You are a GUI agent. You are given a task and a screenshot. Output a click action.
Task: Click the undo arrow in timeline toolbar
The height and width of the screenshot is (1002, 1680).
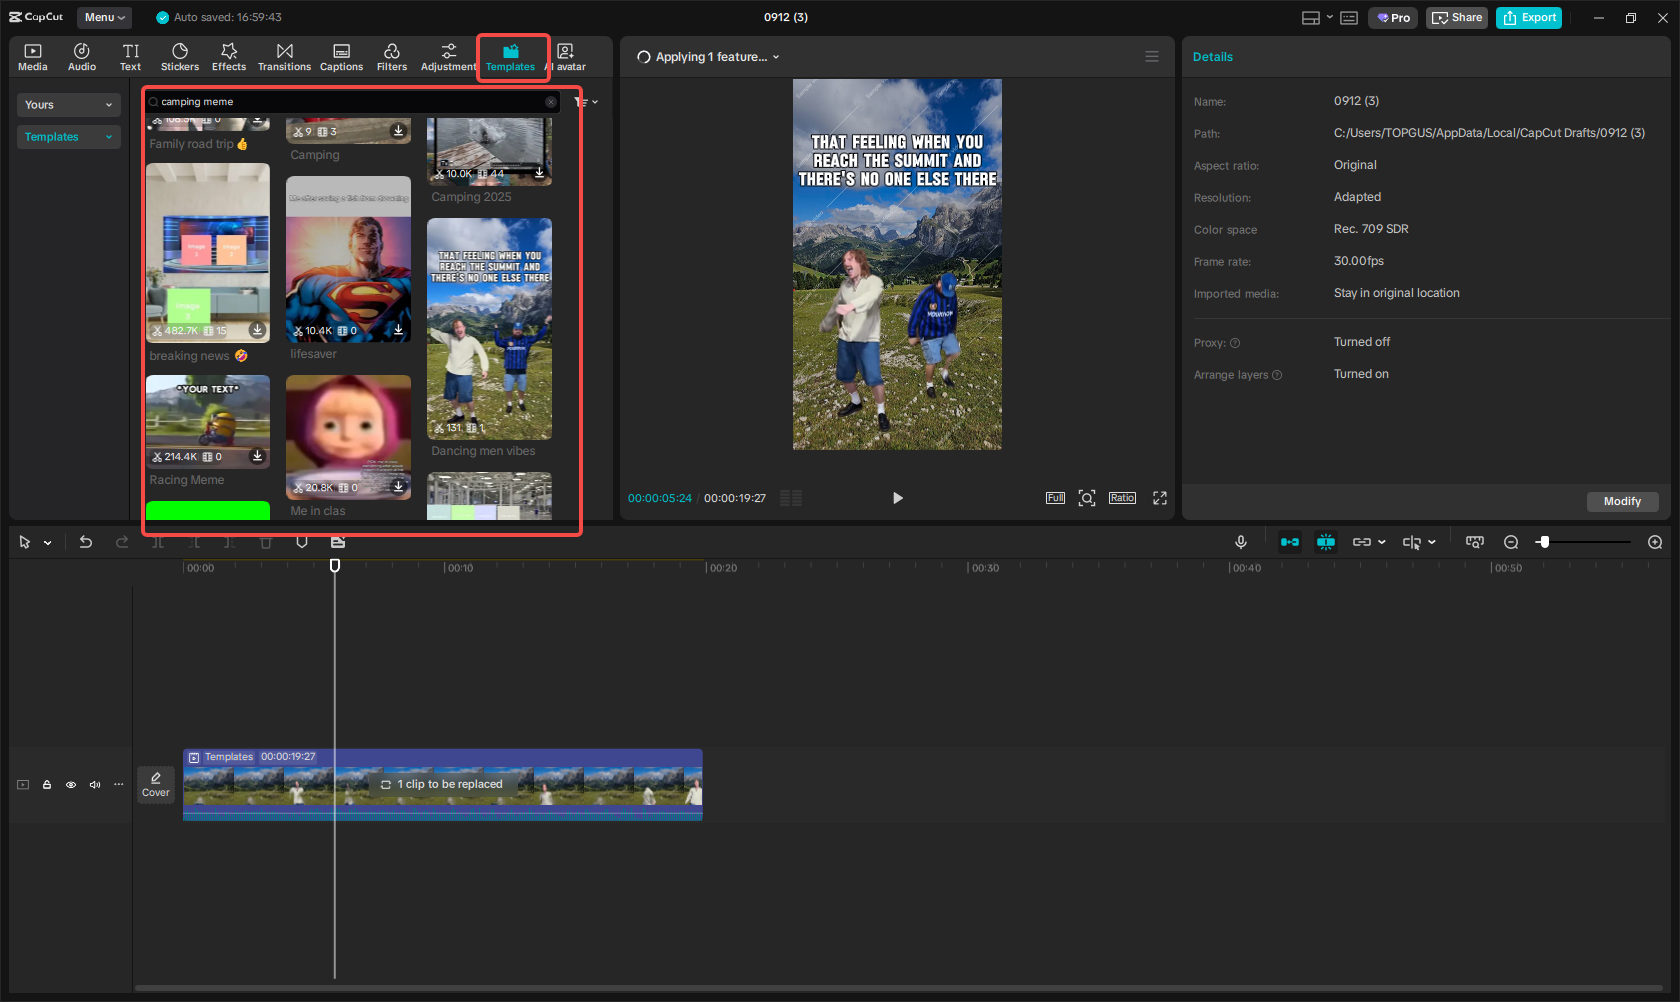[86, 542]
